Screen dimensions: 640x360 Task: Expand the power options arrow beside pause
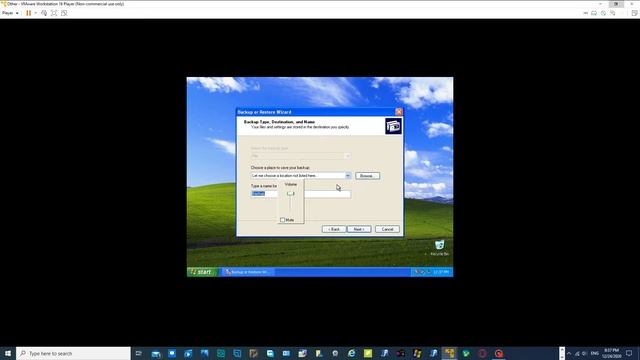coord(36,13)
